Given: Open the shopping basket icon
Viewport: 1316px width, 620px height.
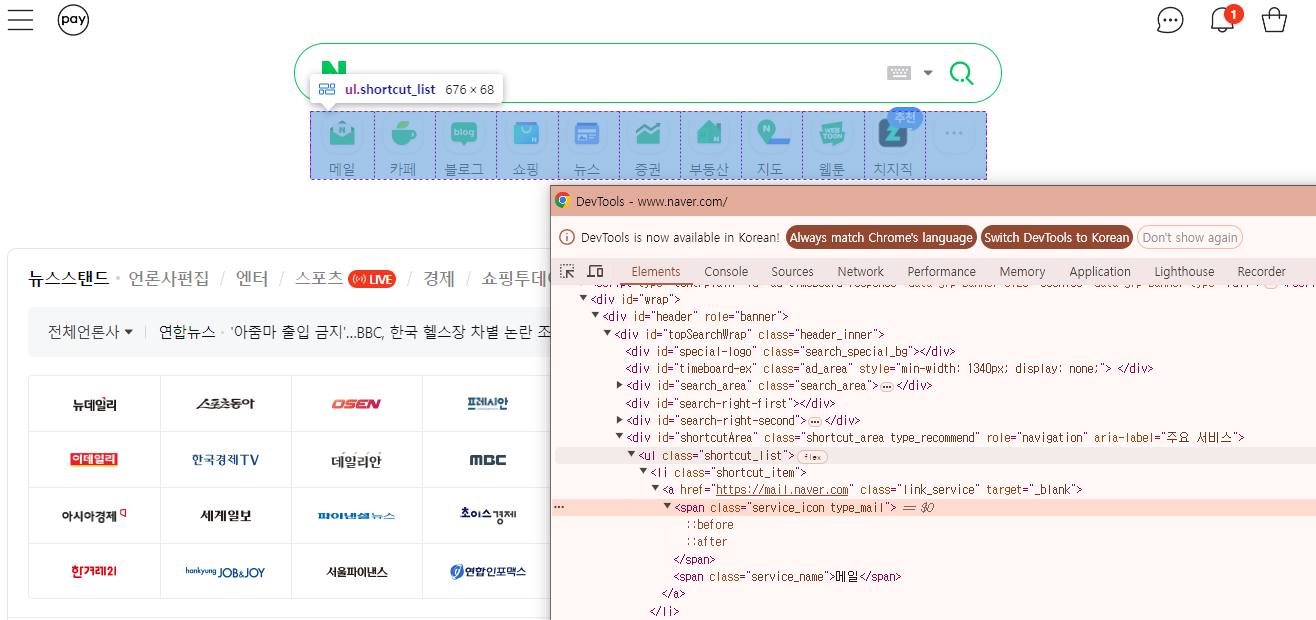Looking at the screenshot, I should (1274, 20).
